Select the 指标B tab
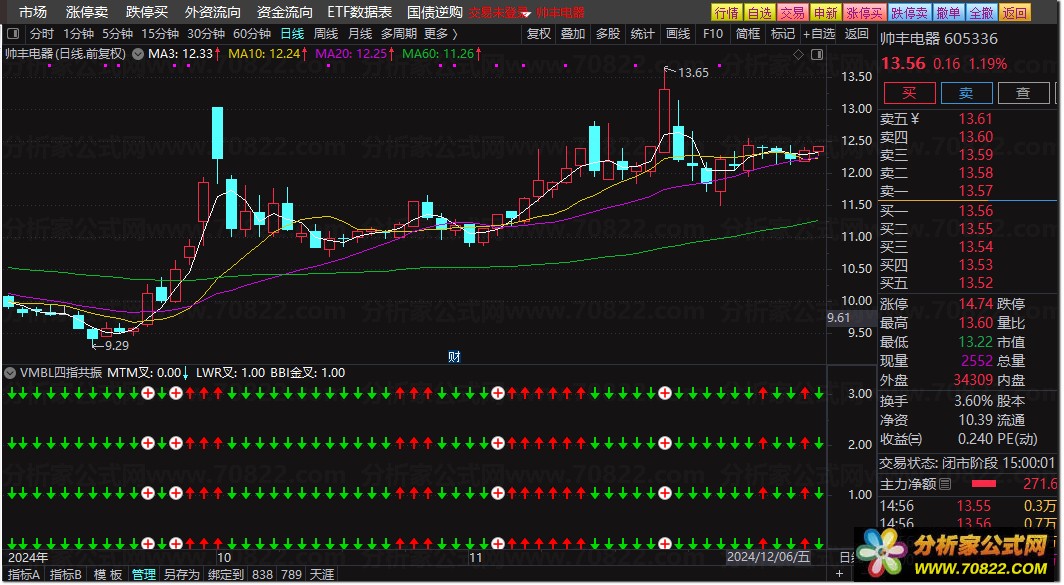This screenshot has width=1064, height=585. pos(66,575)
